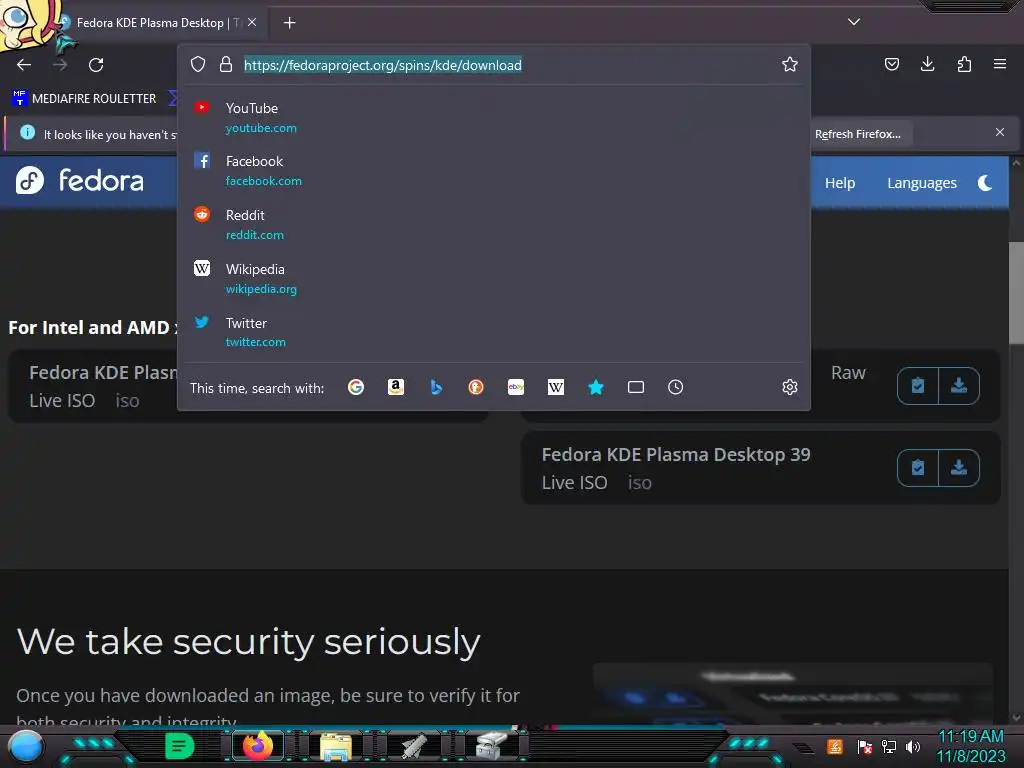Click the forward navigation arrow
This screenshot has width=1024, height=768.
click(x=60, y=65)
